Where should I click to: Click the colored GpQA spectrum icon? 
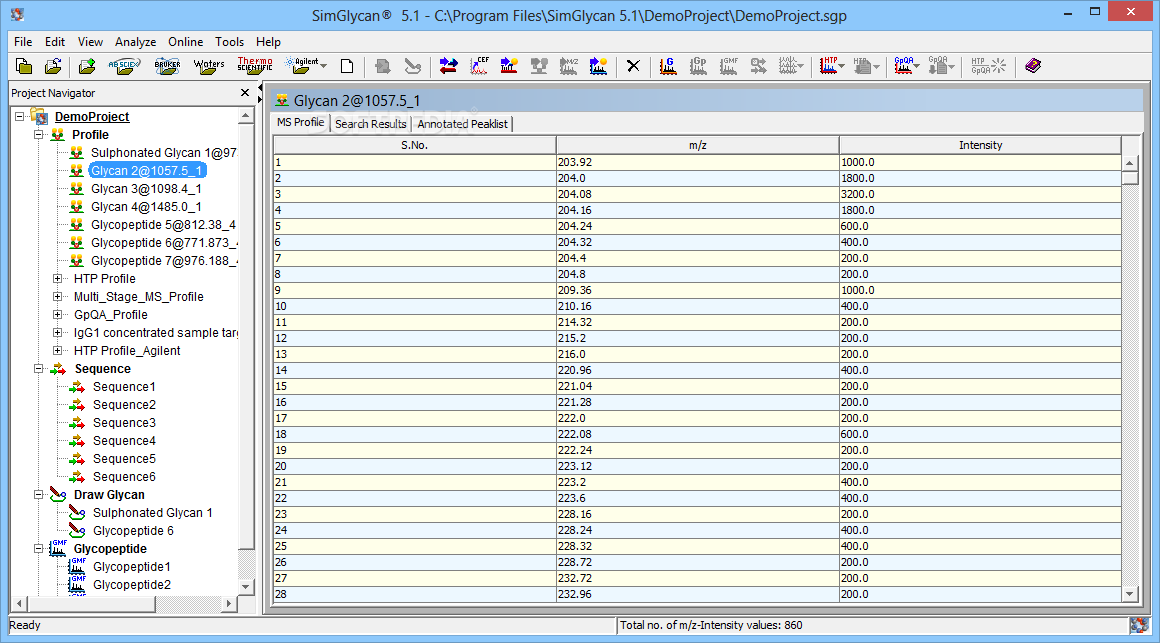[x=903, y=67]
